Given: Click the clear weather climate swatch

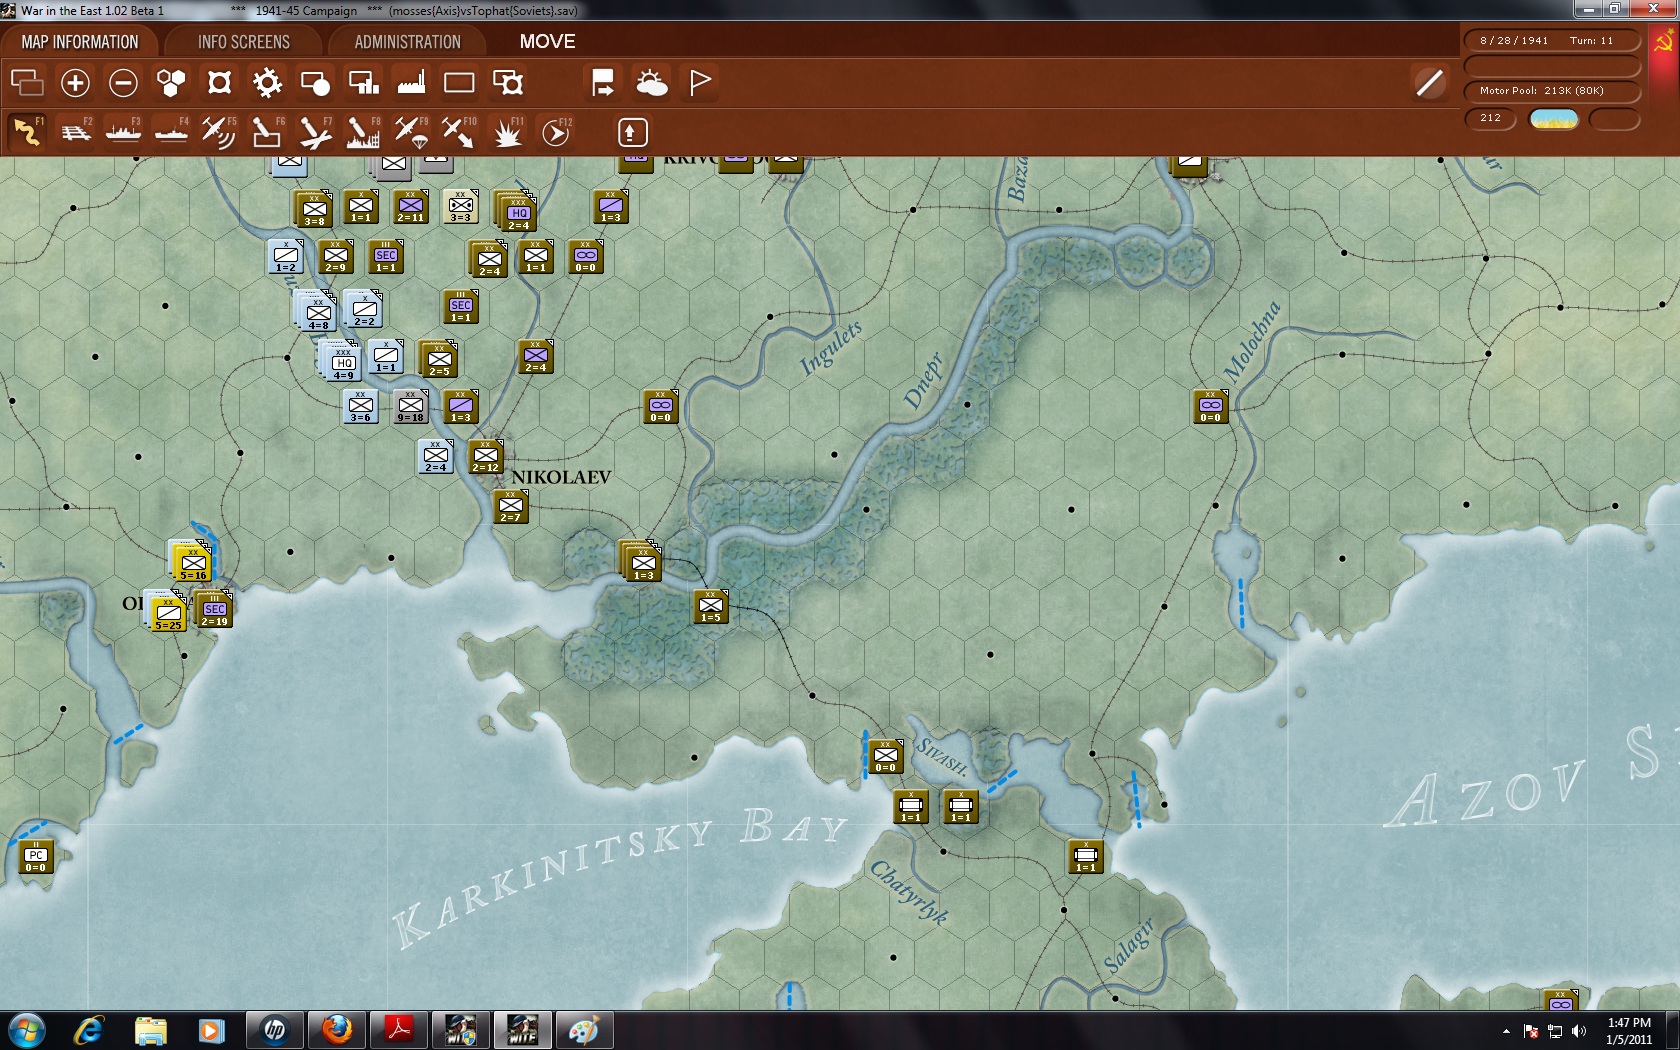Looking at the screenshot, I should 1554,118.
